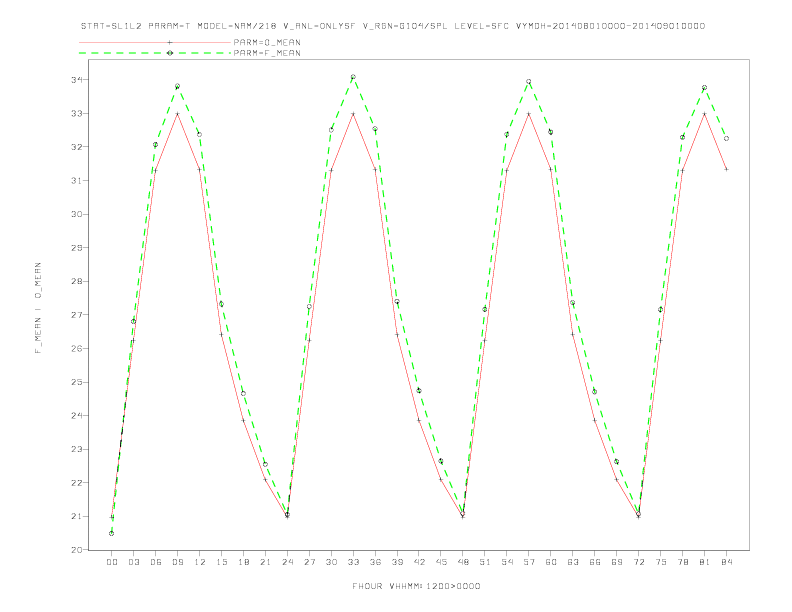The image size is (792, 612).
Task: Click the y-axis tick label 32
Action: coord(76,147)
